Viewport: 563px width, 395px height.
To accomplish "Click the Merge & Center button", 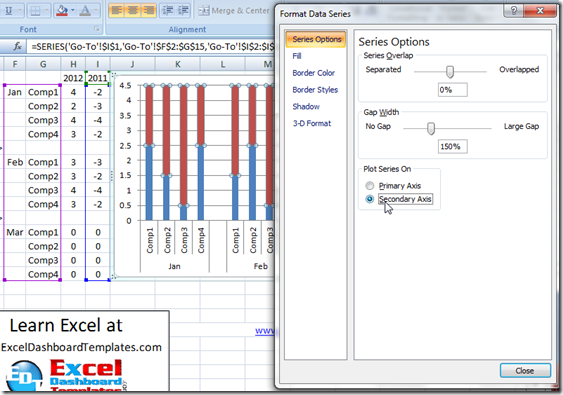I will point(233,11).
